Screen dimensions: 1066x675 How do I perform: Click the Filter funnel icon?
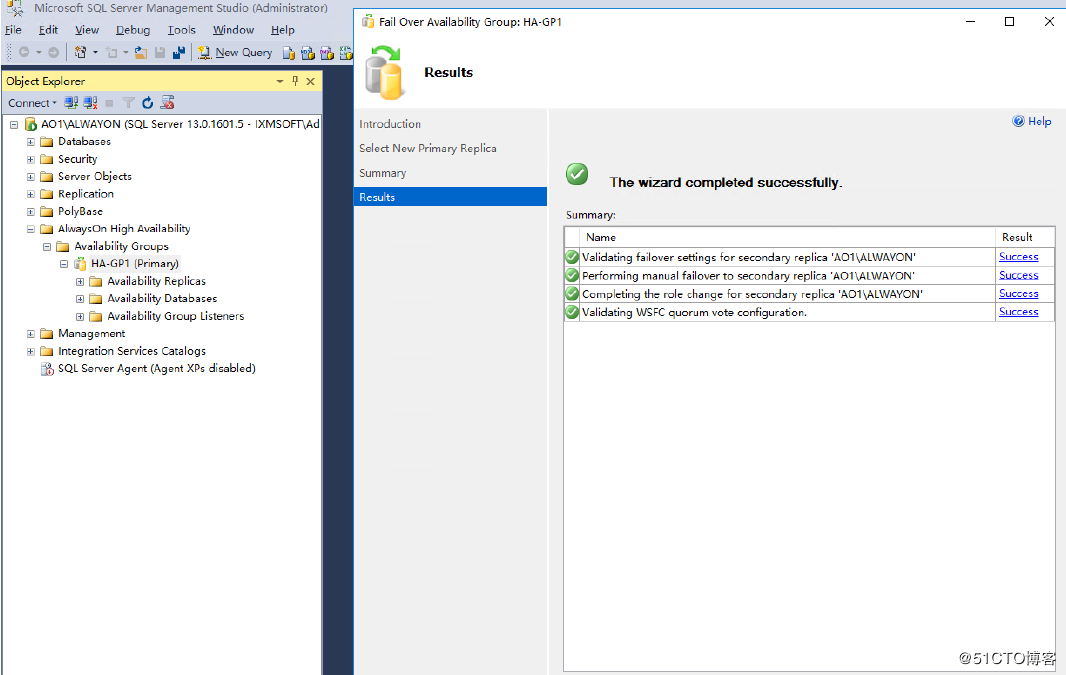128,103
